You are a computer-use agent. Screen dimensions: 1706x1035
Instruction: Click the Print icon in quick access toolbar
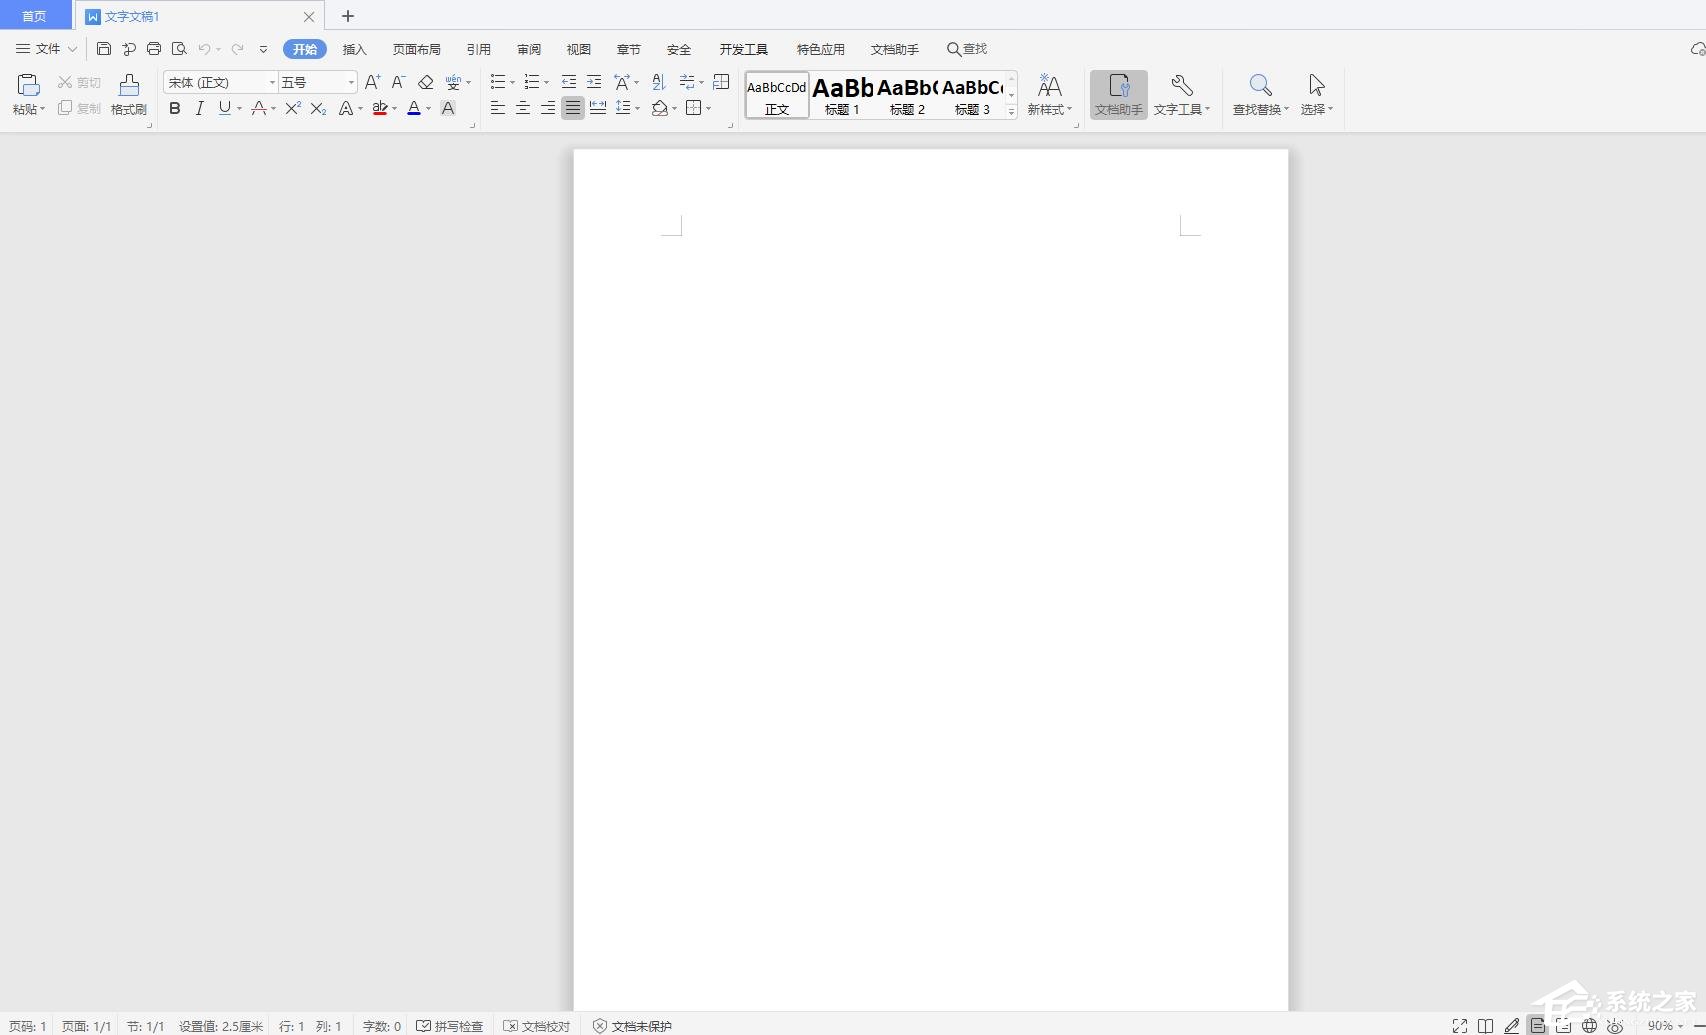coord(154,49)
